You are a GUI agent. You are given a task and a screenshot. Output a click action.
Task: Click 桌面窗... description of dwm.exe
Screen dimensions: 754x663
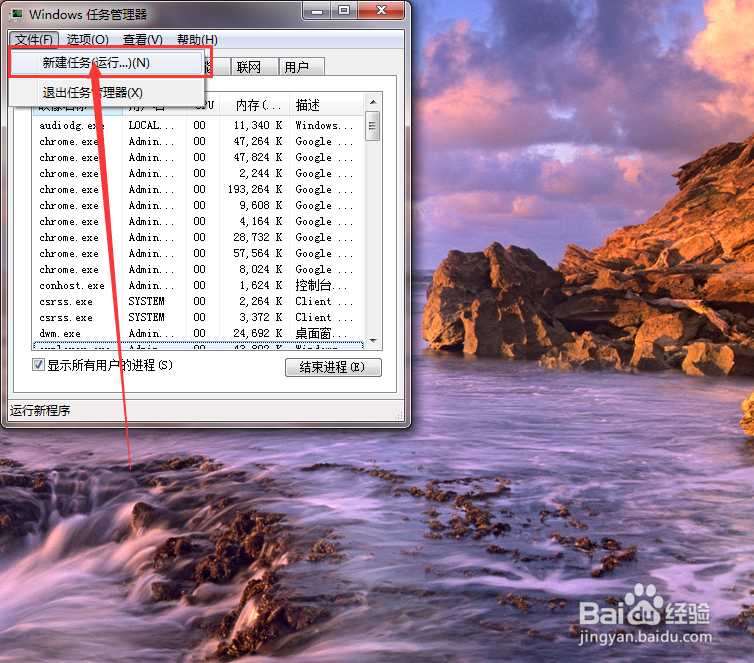point(321,334)
